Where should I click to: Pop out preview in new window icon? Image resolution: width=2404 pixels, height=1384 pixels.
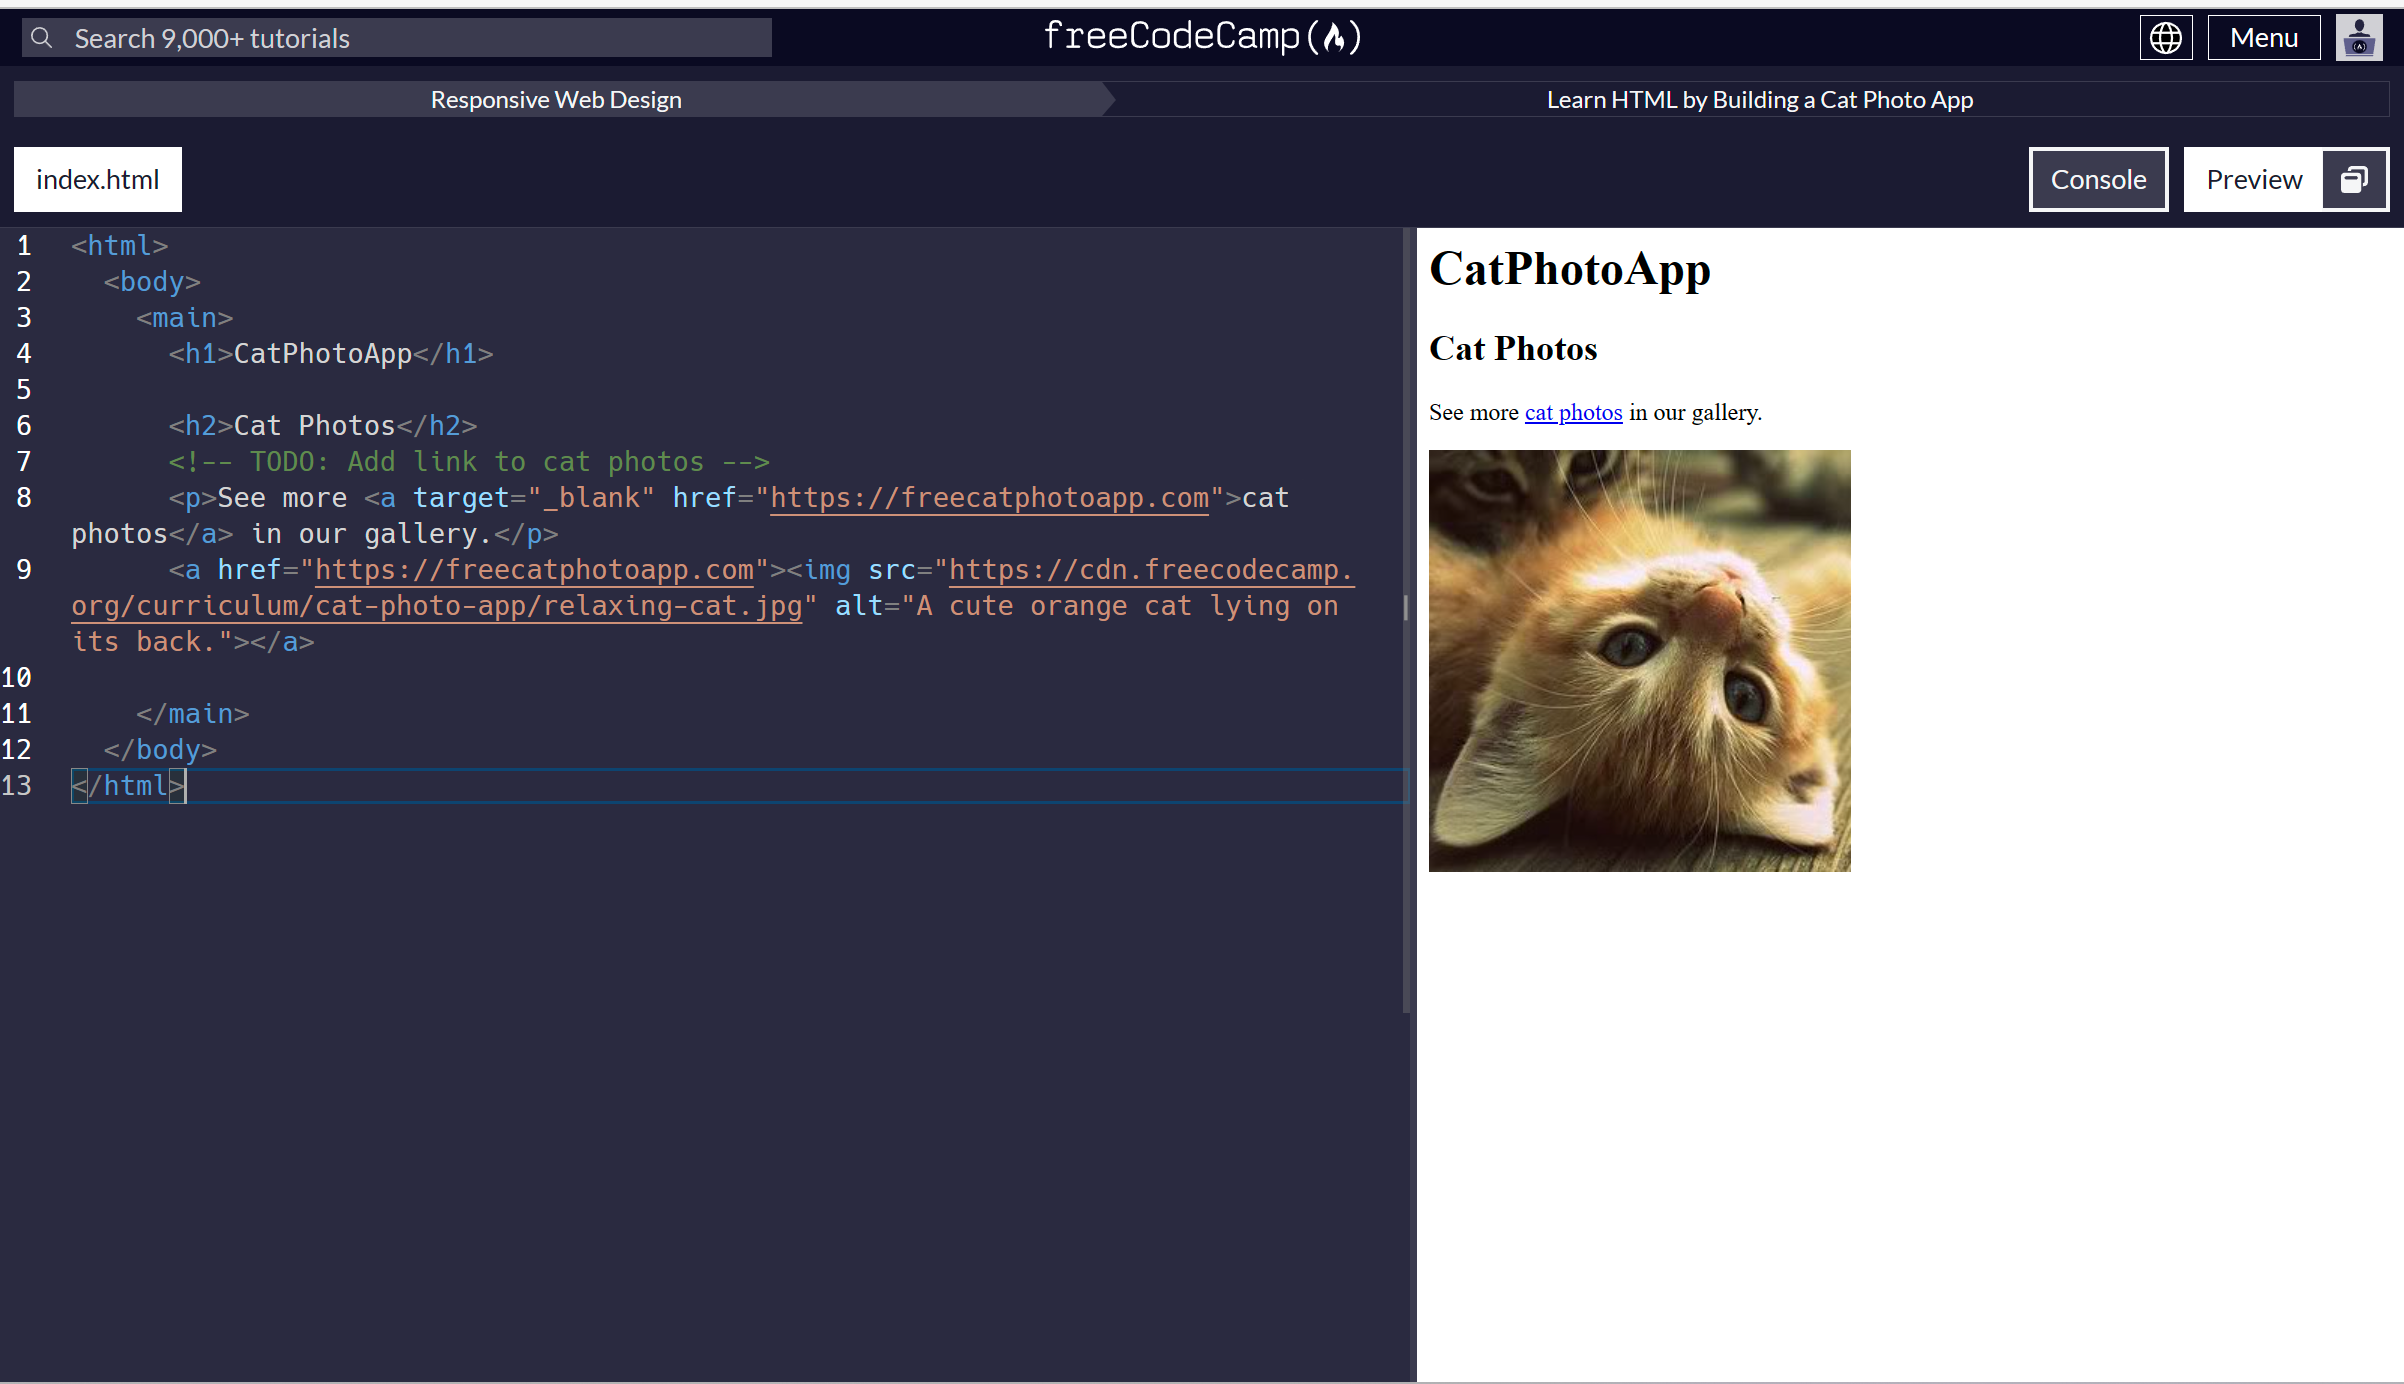(2354, 180)
